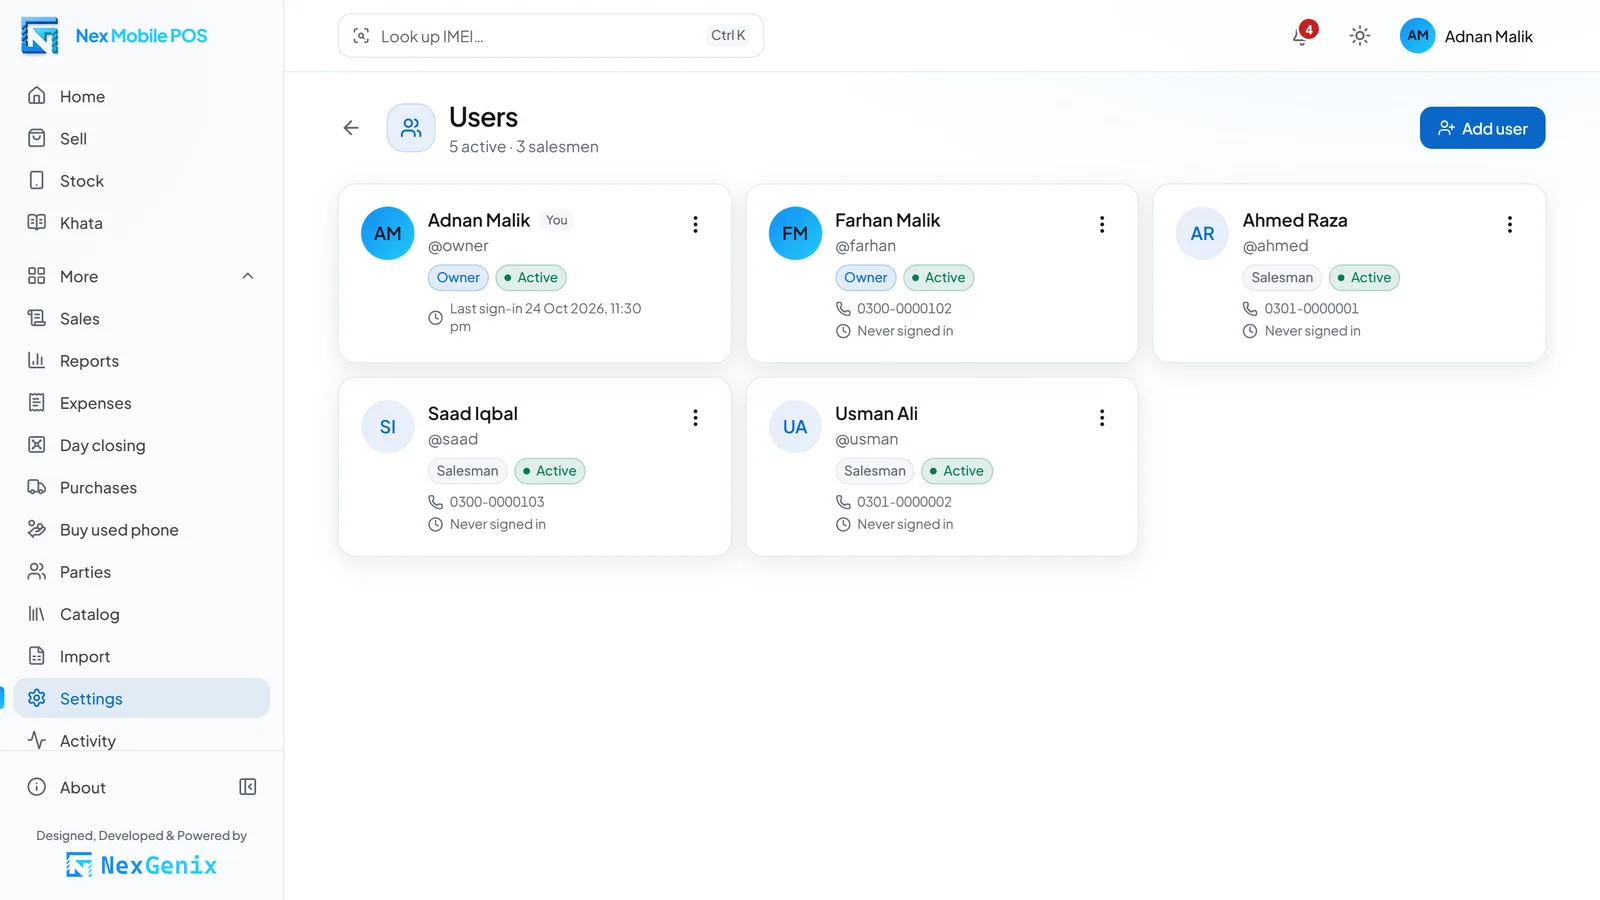
Task: Toggle the light/dark theme sun icon
Action: (1359, 36)
